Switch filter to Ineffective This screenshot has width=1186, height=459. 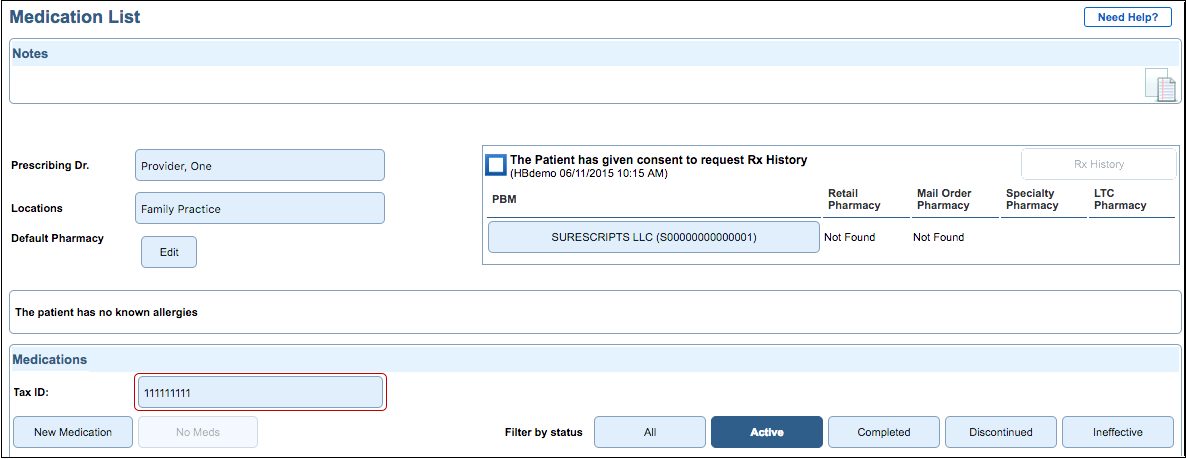click(1117, 432)
